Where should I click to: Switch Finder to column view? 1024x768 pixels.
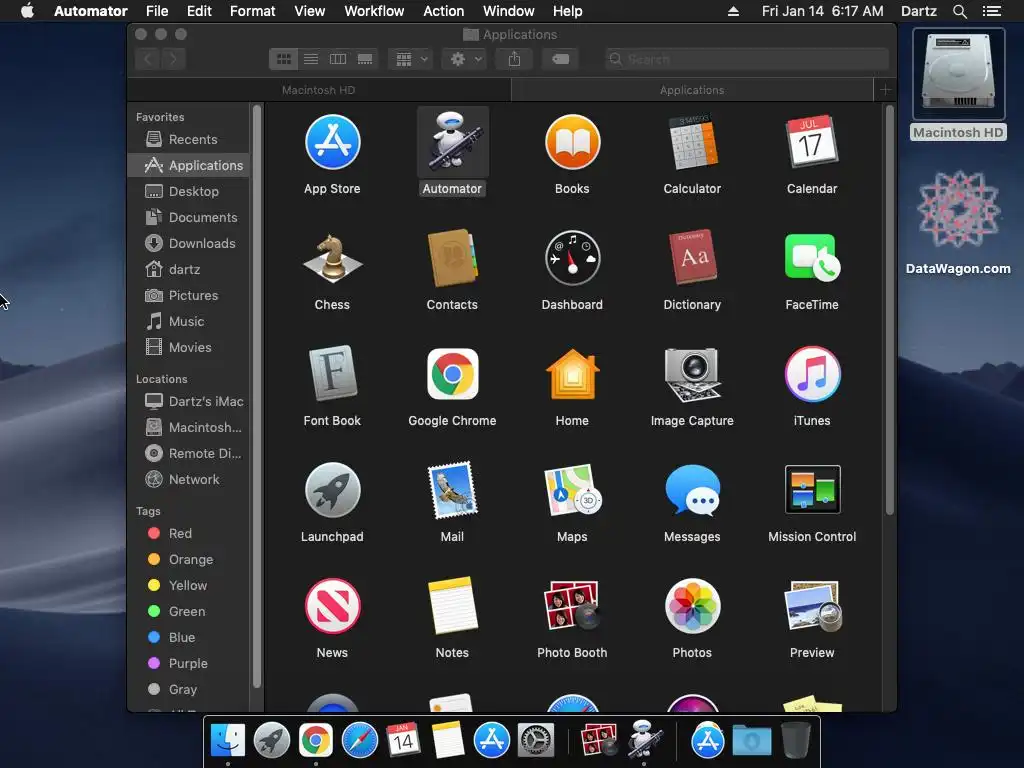click(338, 59)
